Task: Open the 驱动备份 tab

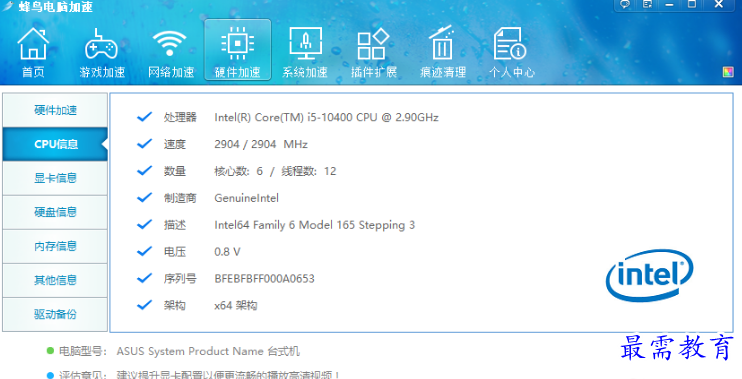Action: pos(55,315)
